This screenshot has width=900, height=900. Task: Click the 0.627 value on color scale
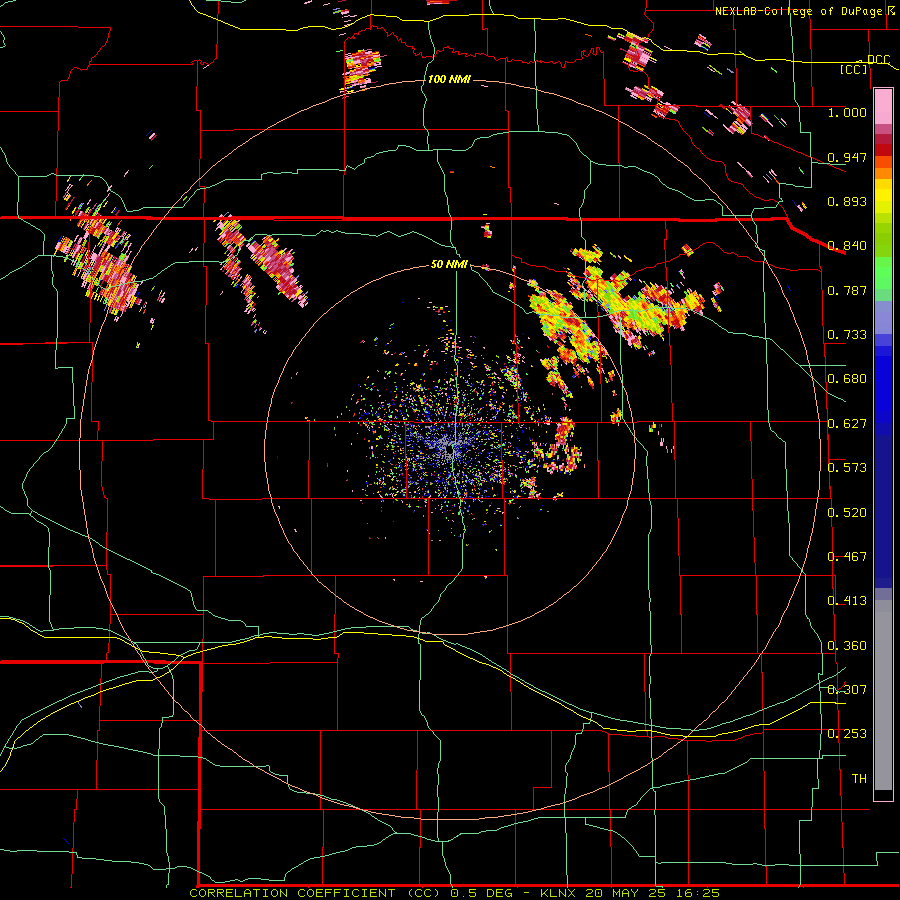tap(847, 424)
